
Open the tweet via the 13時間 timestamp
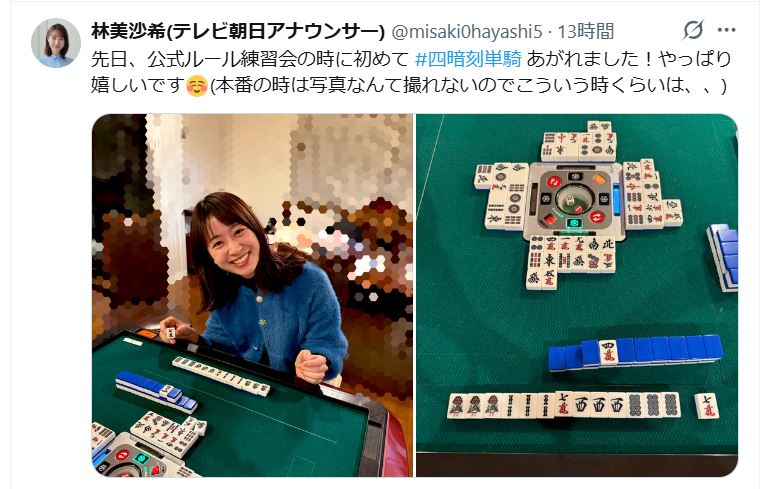tap(585, 32)
